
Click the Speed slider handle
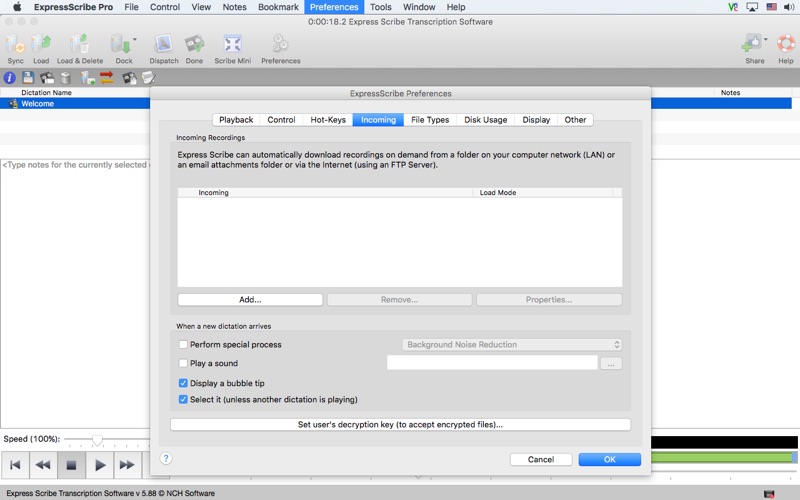point(97,439)
